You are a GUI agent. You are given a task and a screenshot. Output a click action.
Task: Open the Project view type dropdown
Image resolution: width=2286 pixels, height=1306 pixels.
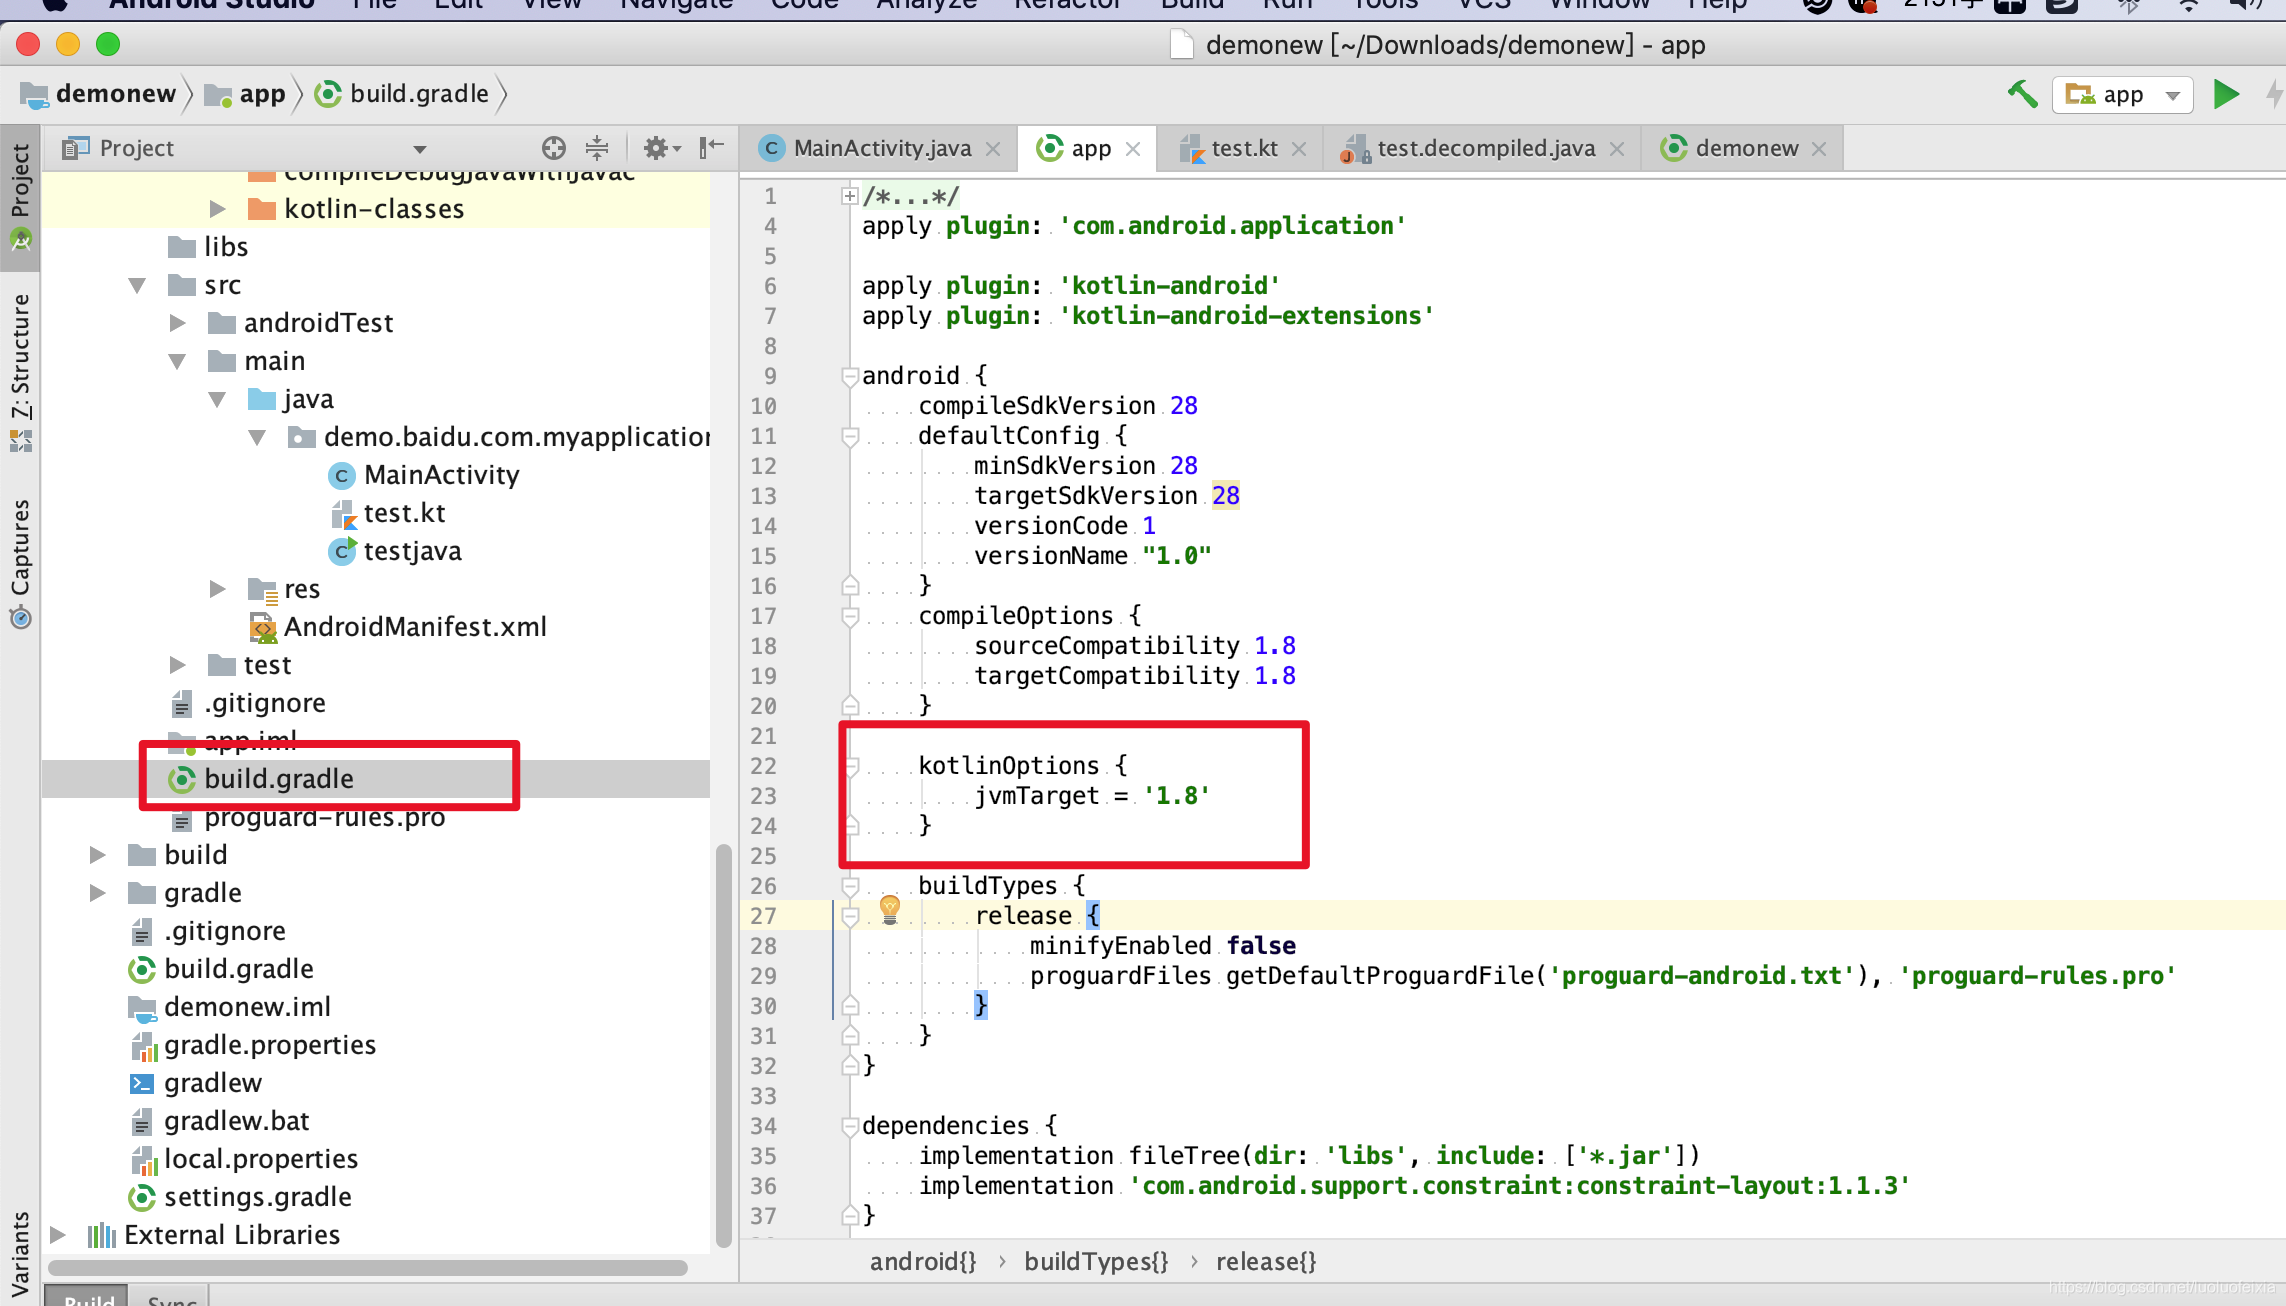coord(420,149)
